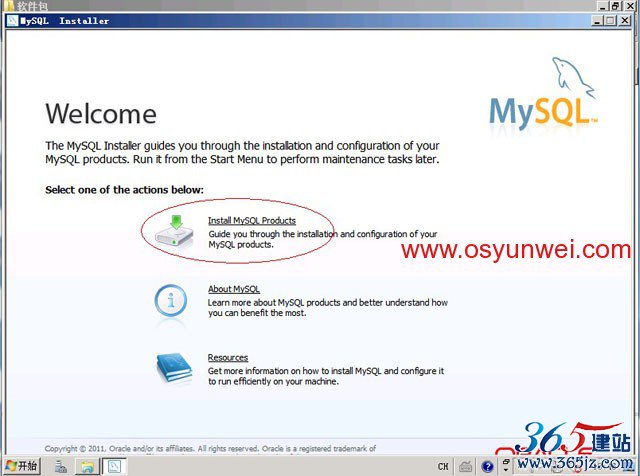
Task: Click the blue books Resources icon
Action: point(174,368)
